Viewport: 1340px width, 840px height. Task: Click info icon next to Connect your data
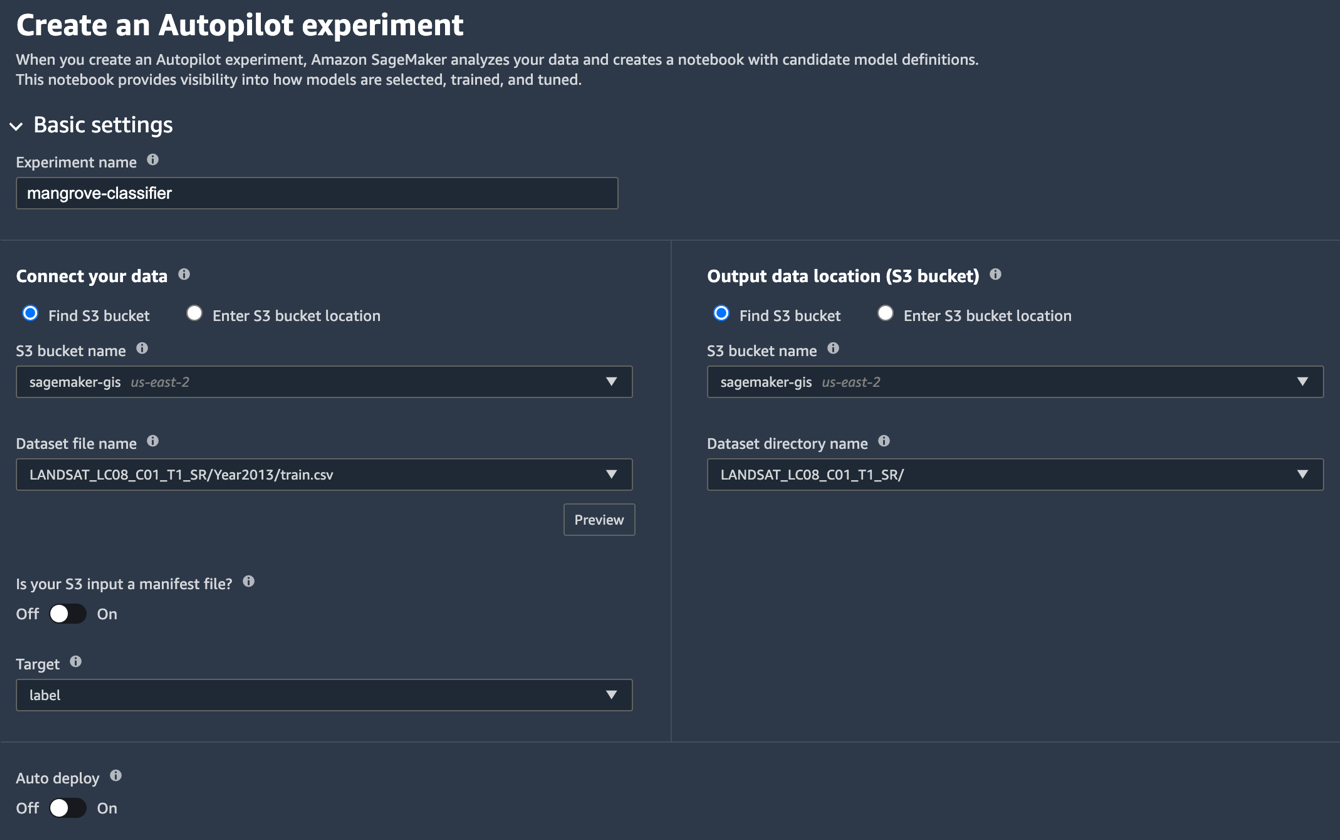tap(184, 274)
